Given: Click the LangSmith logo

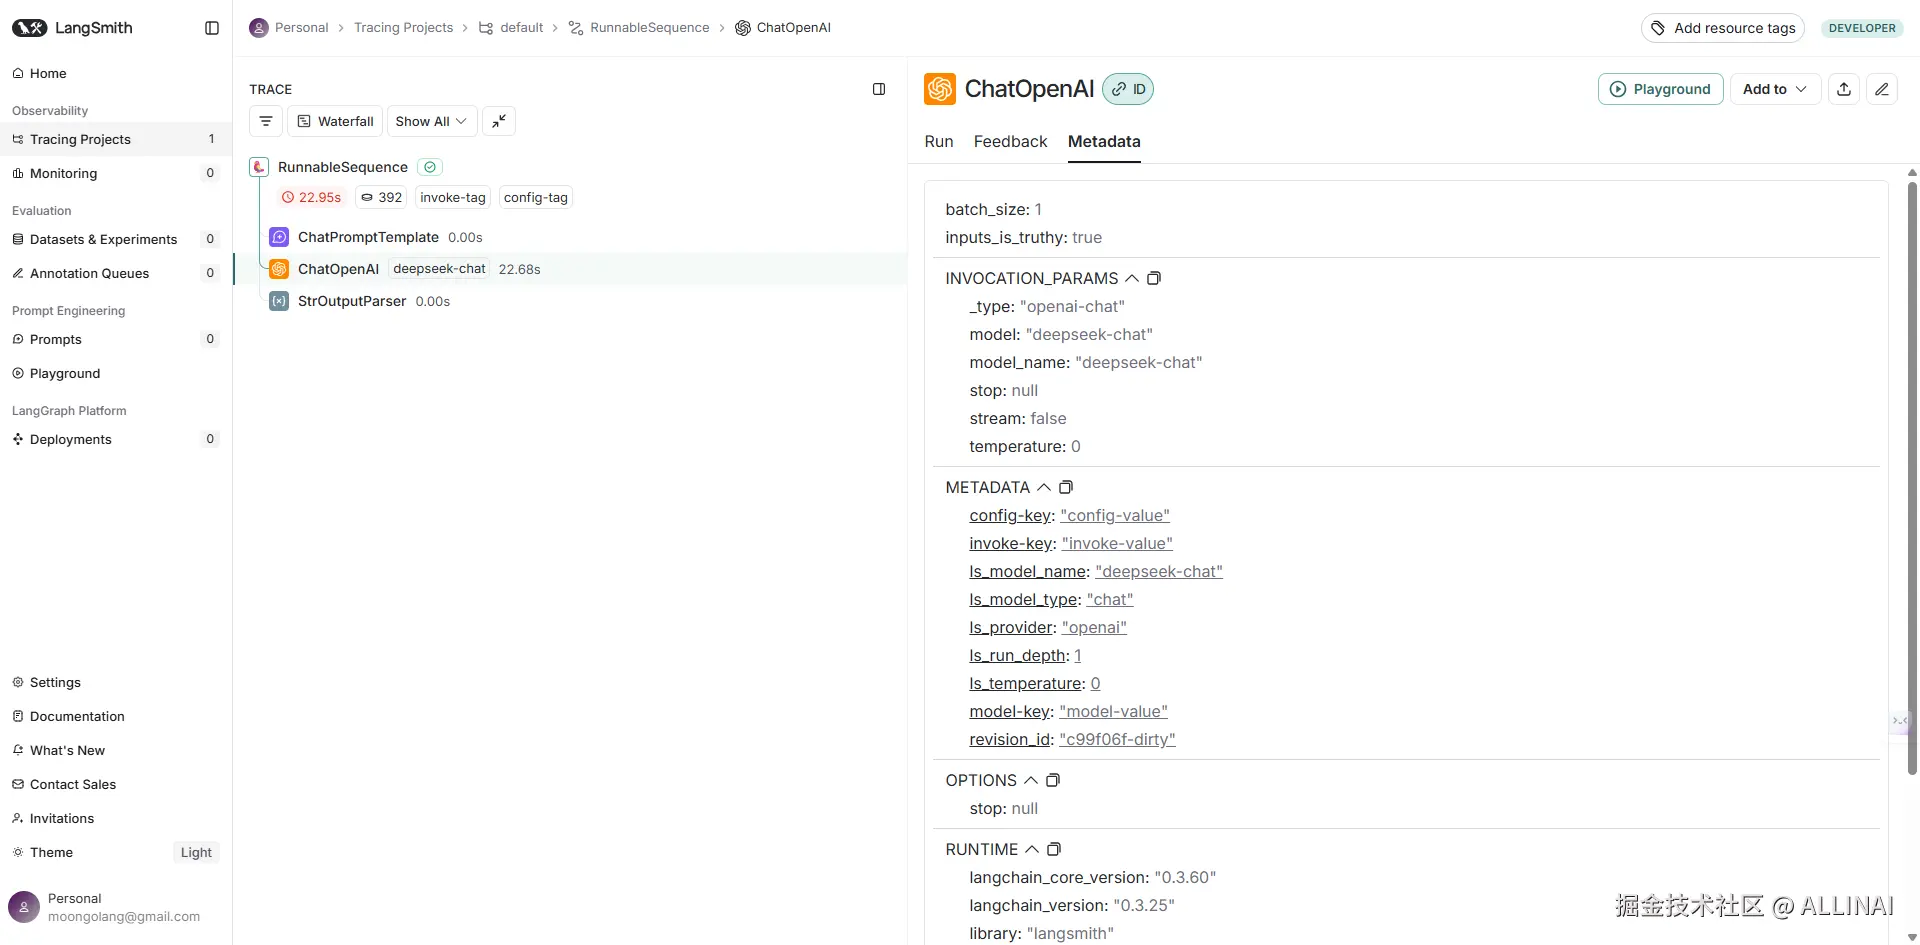Looking at the screenshot, I should point(72,28).
